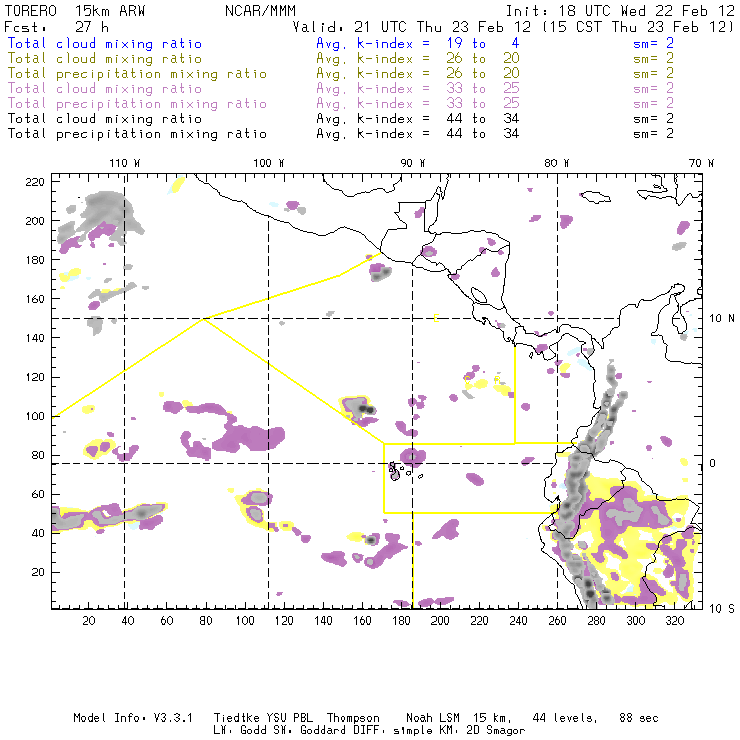Click the black "Total precipitation mixing ratio" legend line
740x740 pixels.
pos(137,134)
